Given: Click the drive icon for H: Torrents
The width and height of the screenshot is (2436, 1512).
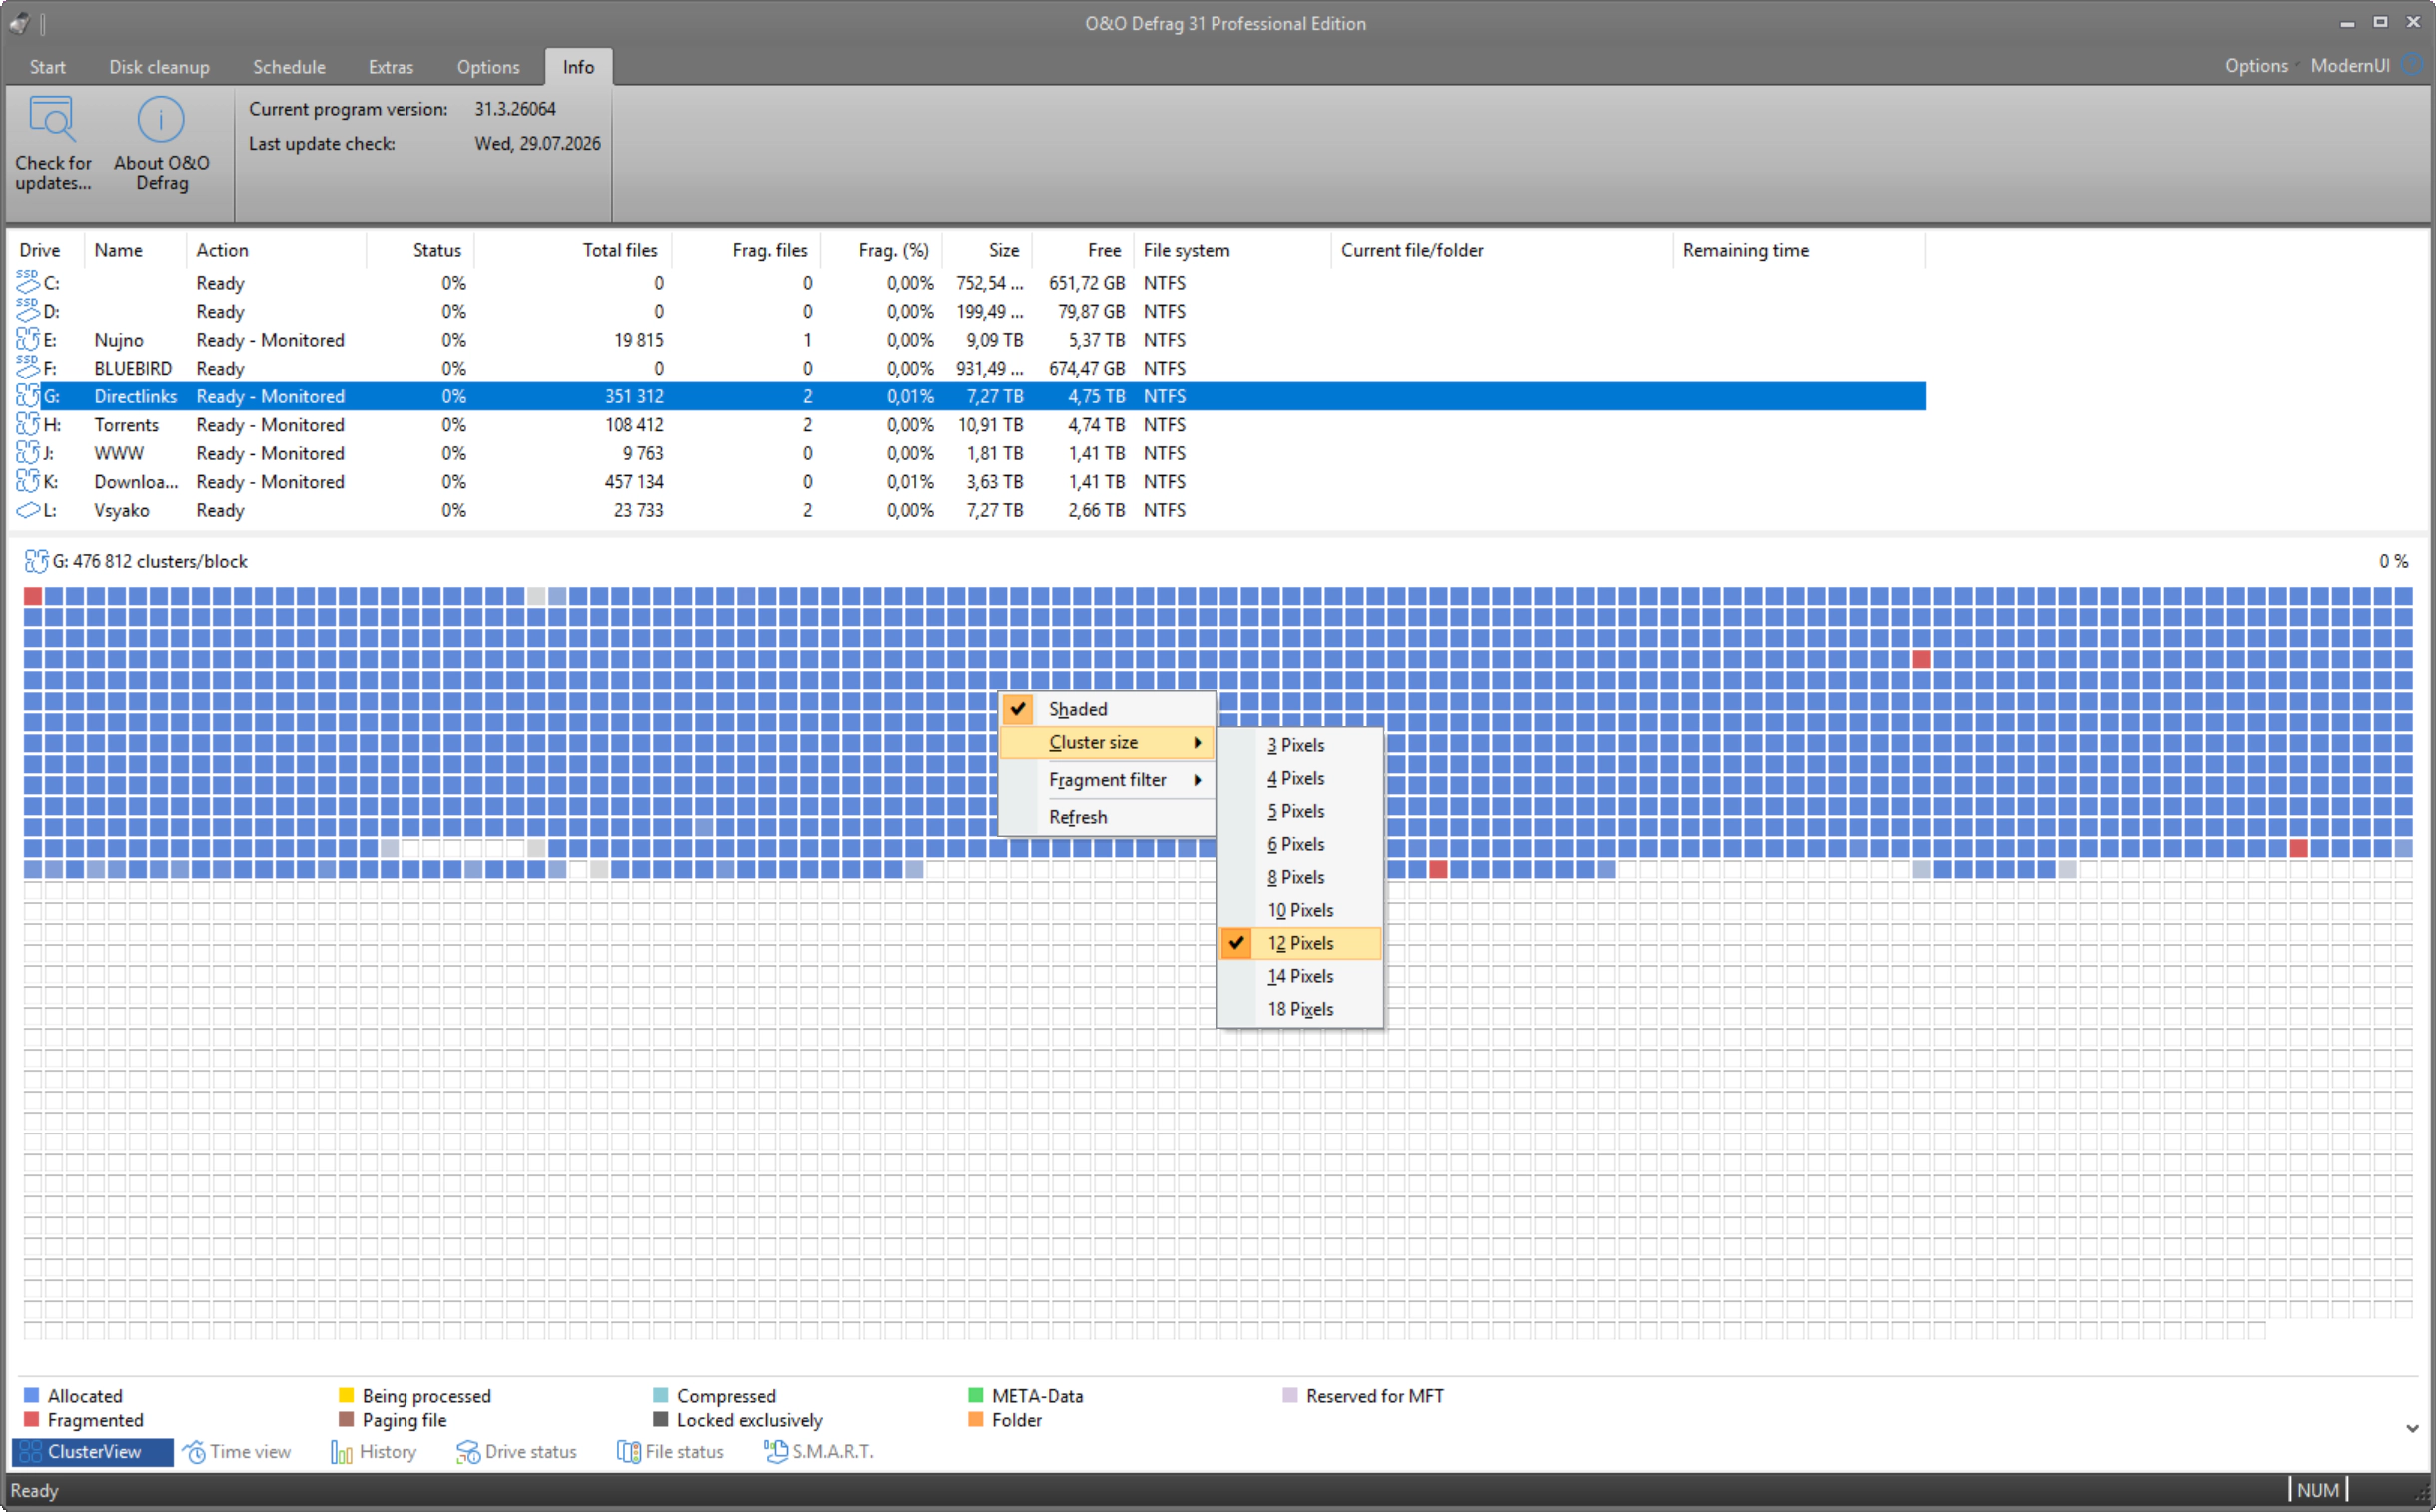Looking at the screenshot, I should 28,425.
